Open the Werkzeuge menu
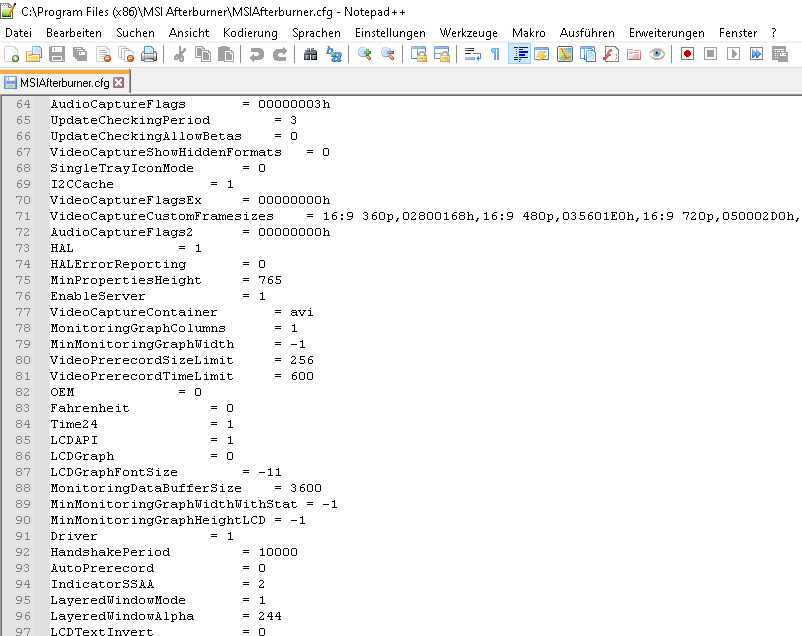The height and width of the screenshot is (636, 802). click(x=469, y=33)
